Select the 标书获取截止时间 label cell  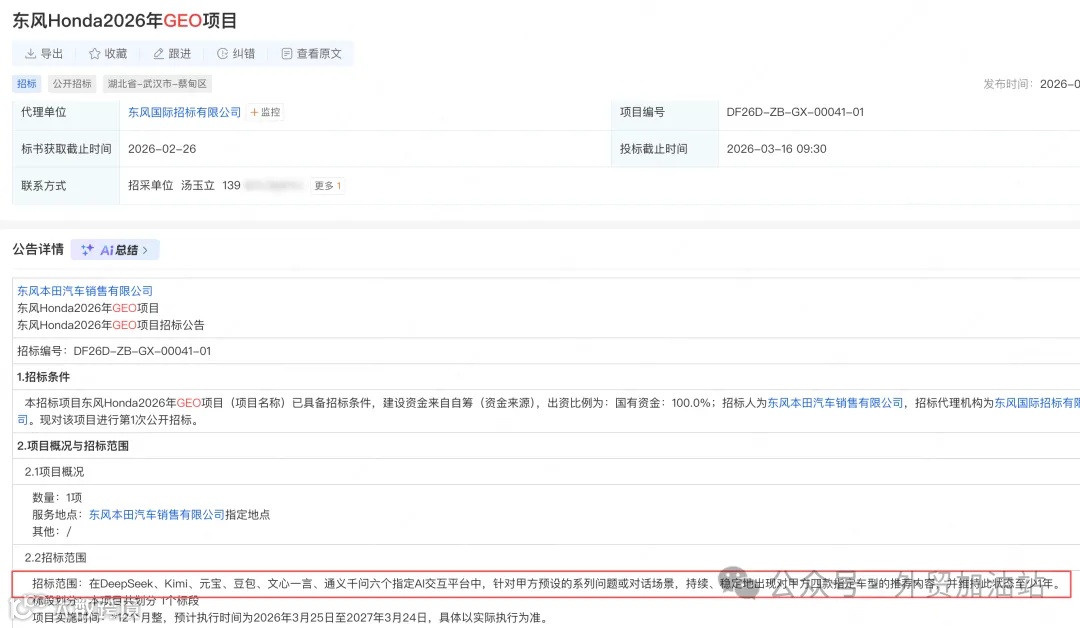(66, 149)
